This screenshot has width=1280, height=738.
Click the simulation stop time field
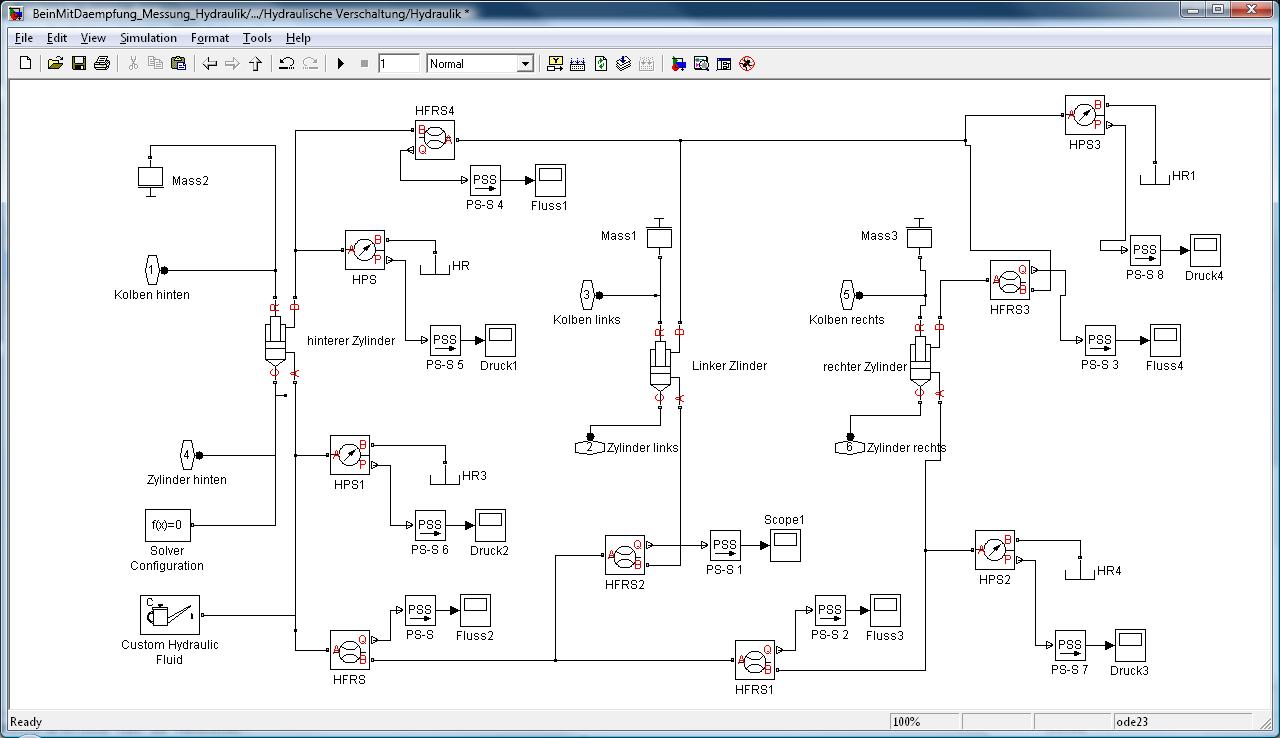[398, 63]
